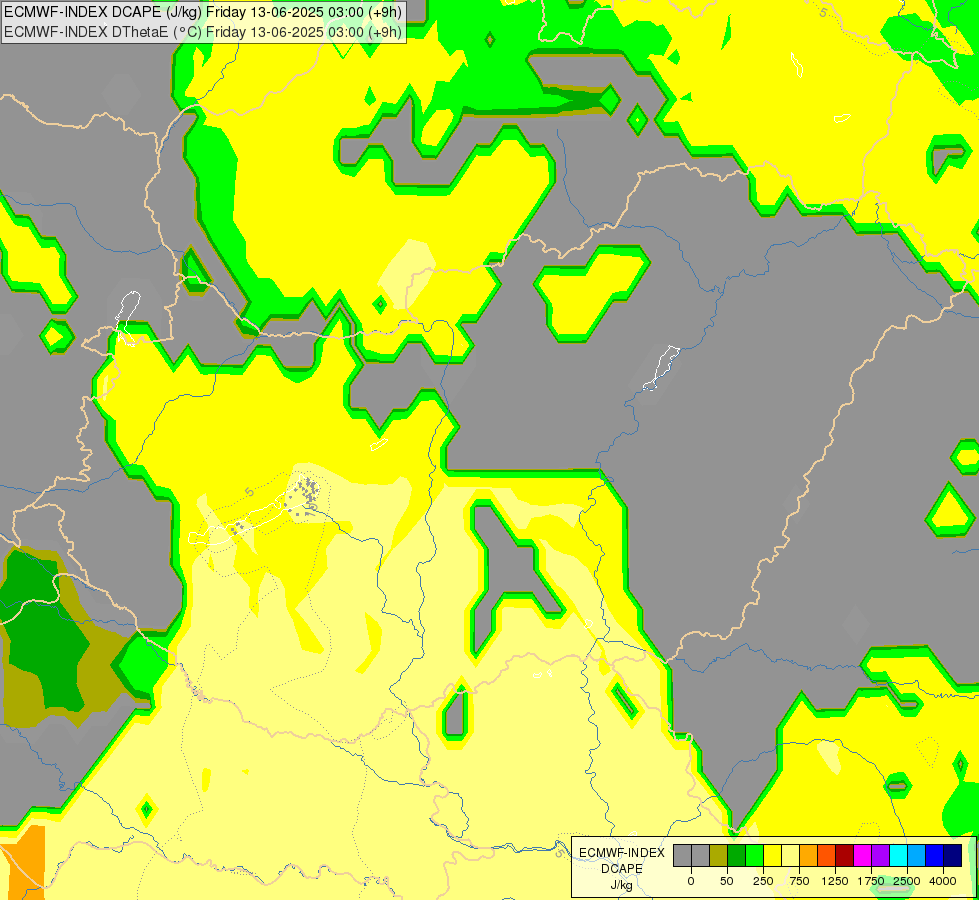
Task: Click the pure blue legend swatch
Action: tap(935, 856)
